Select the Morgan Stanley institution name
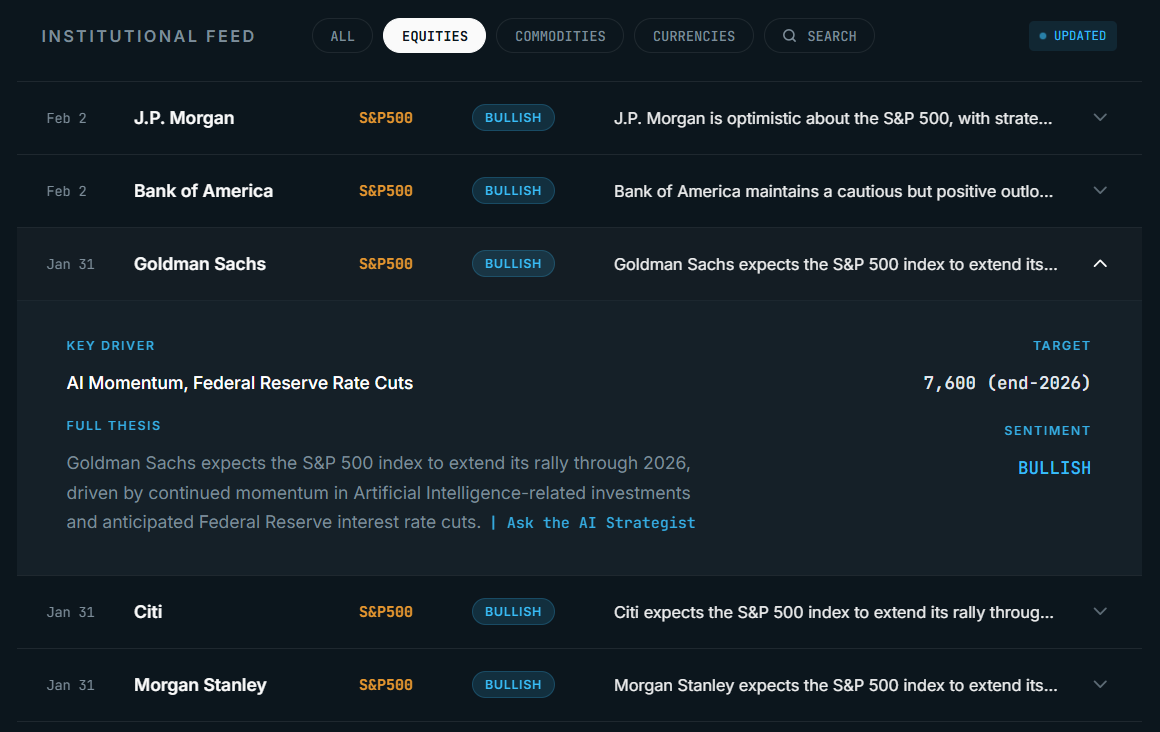Screen dimensions: 1160x732 click(x=200, y=685)
